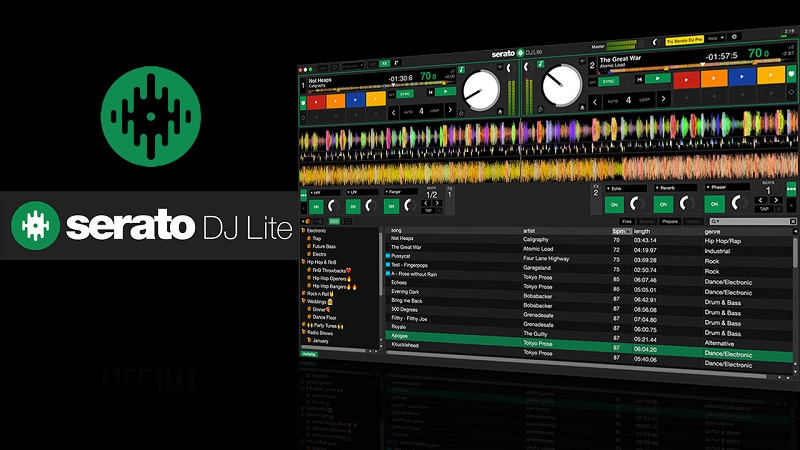Screen dimensions: 800x450
Task: Open the Reverb effect selection dropdown
Action: pyautogui.click(x=676, y=188)
